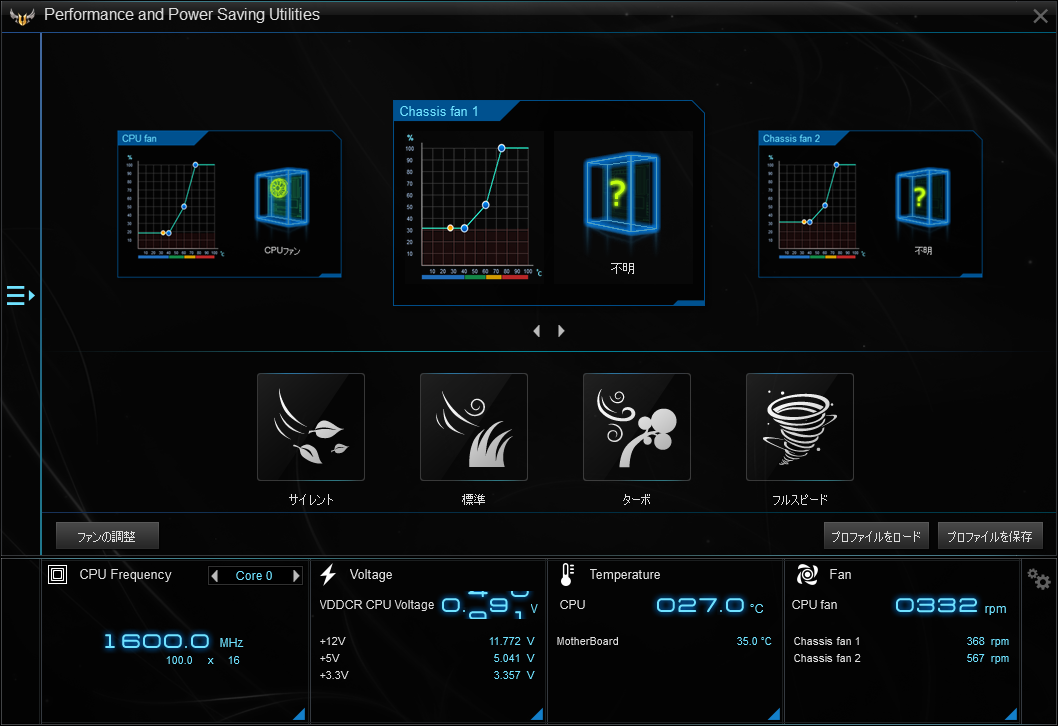Click the Fan pinwheel icon in monitoring panel
Viewport: 1058px width, 726px height.
tap(806, 574)
